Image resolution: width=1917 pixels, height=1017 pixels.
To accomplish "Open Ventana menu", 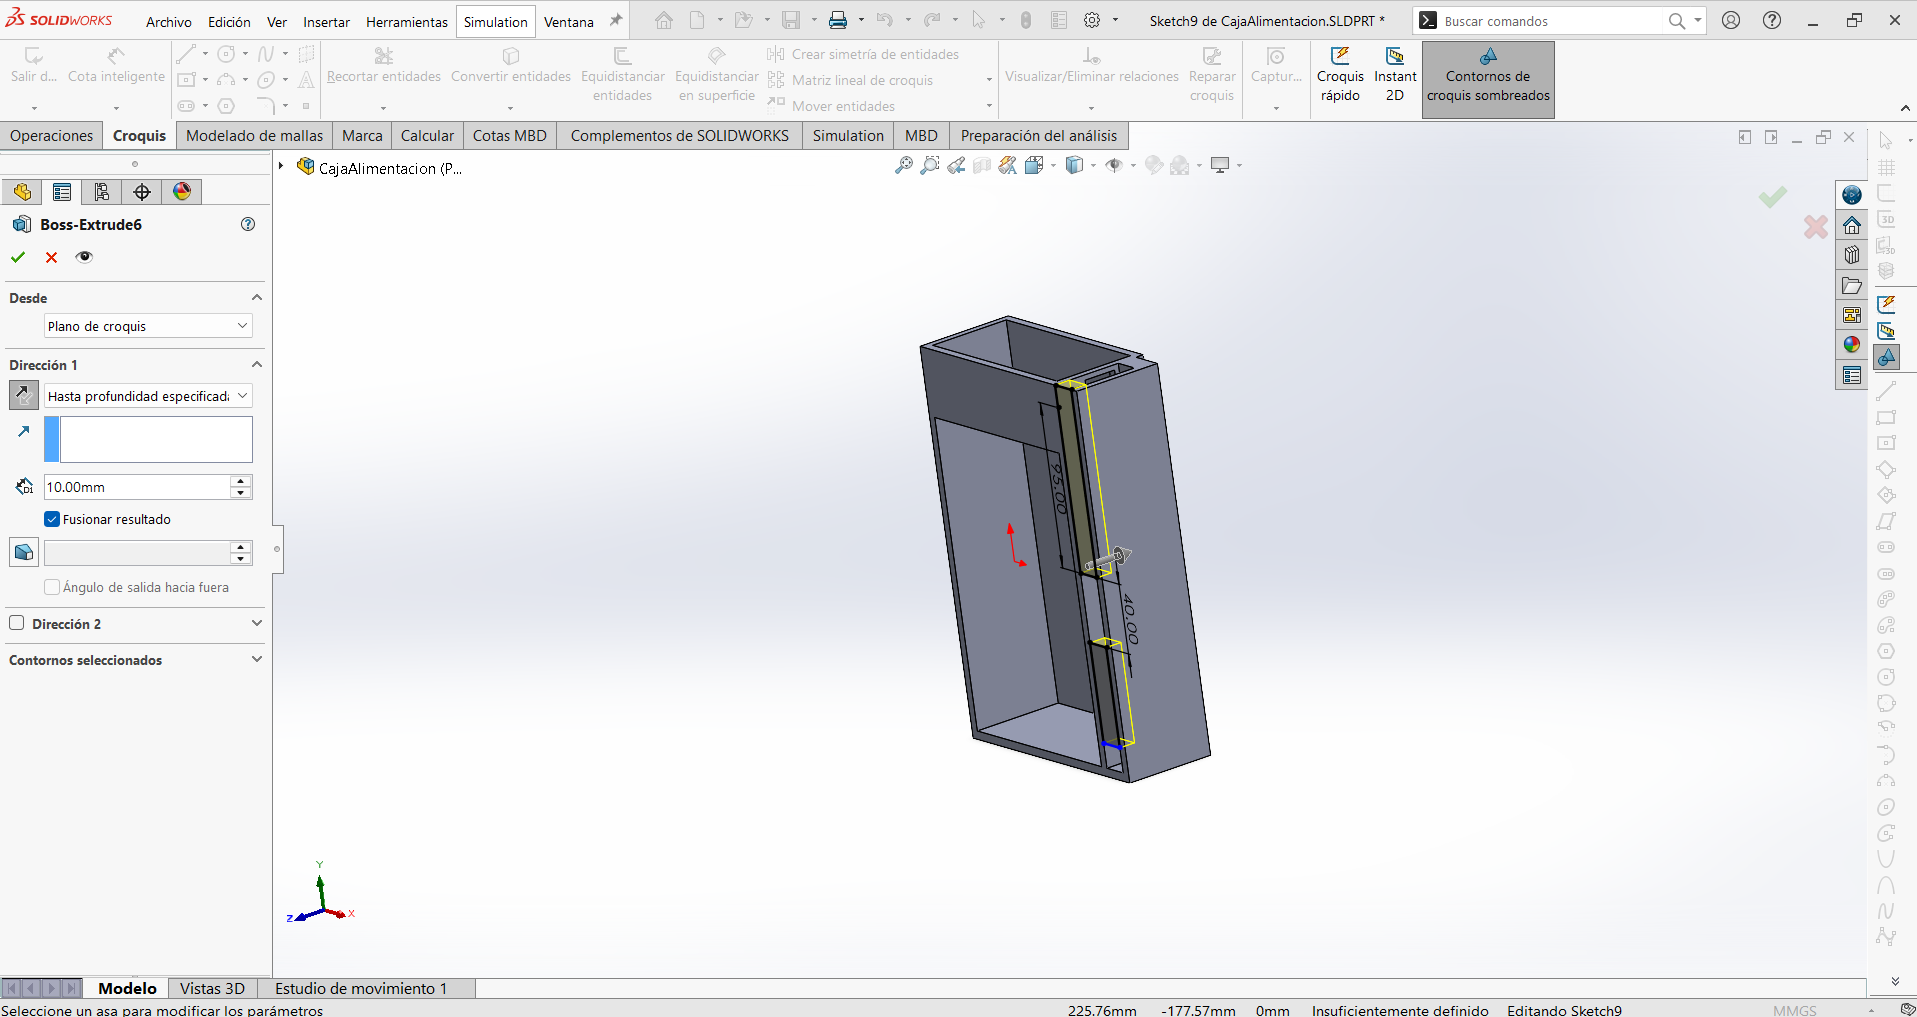I will tap(568, 22).
